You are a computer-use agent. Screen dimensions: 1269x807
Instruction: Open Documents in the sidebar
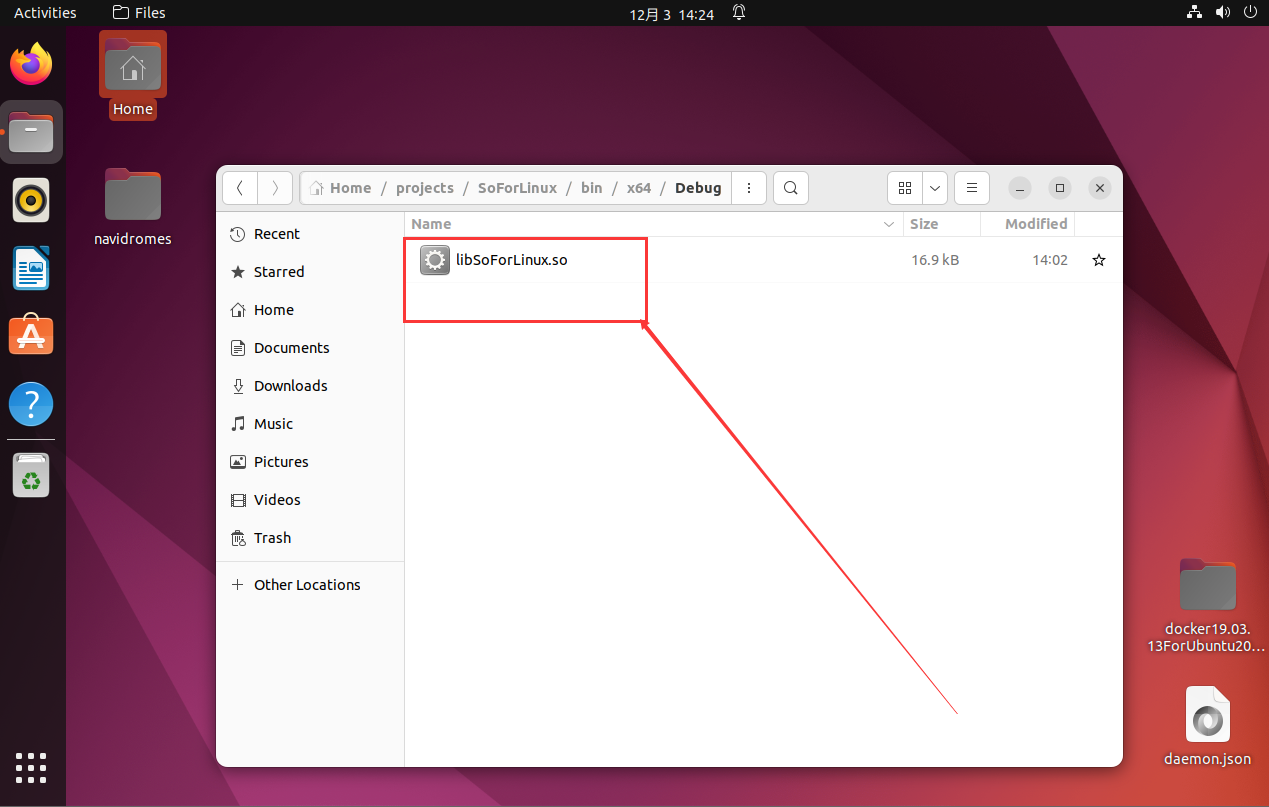click(x=310, y=348)
